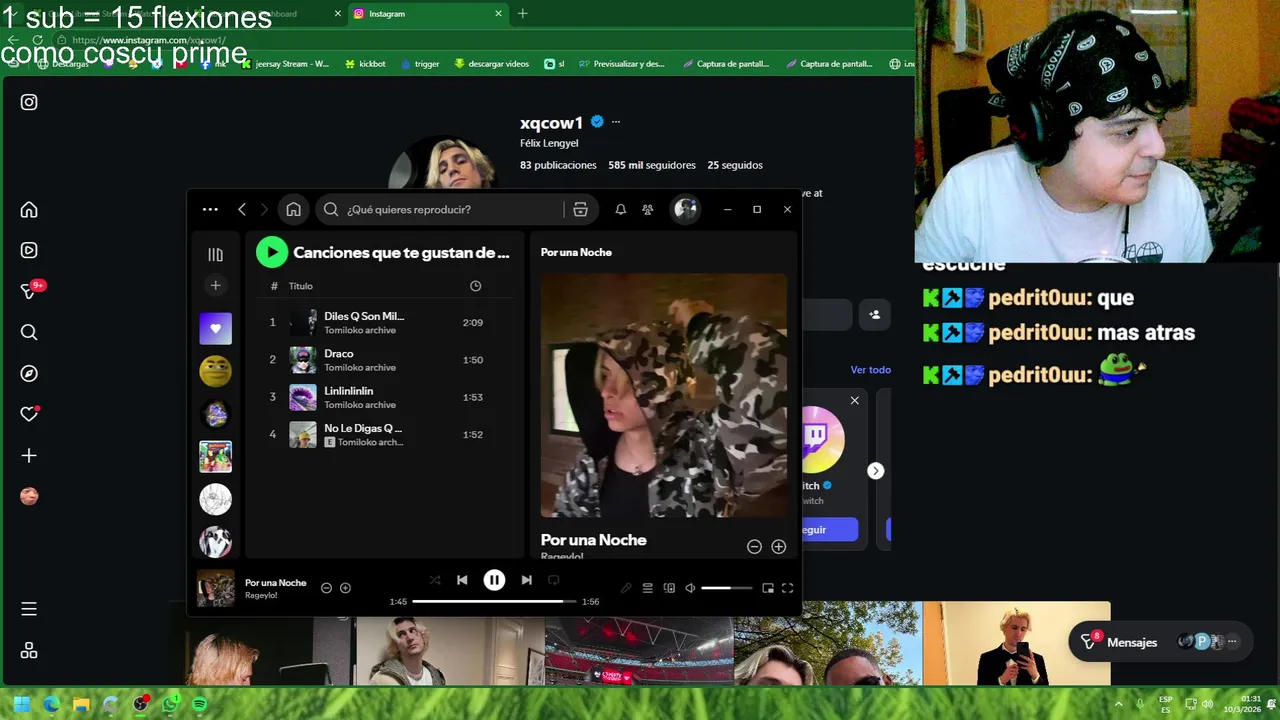Sort tracks by duration clock icon
Screen dimensions: 1280x720
pos(475,286)
